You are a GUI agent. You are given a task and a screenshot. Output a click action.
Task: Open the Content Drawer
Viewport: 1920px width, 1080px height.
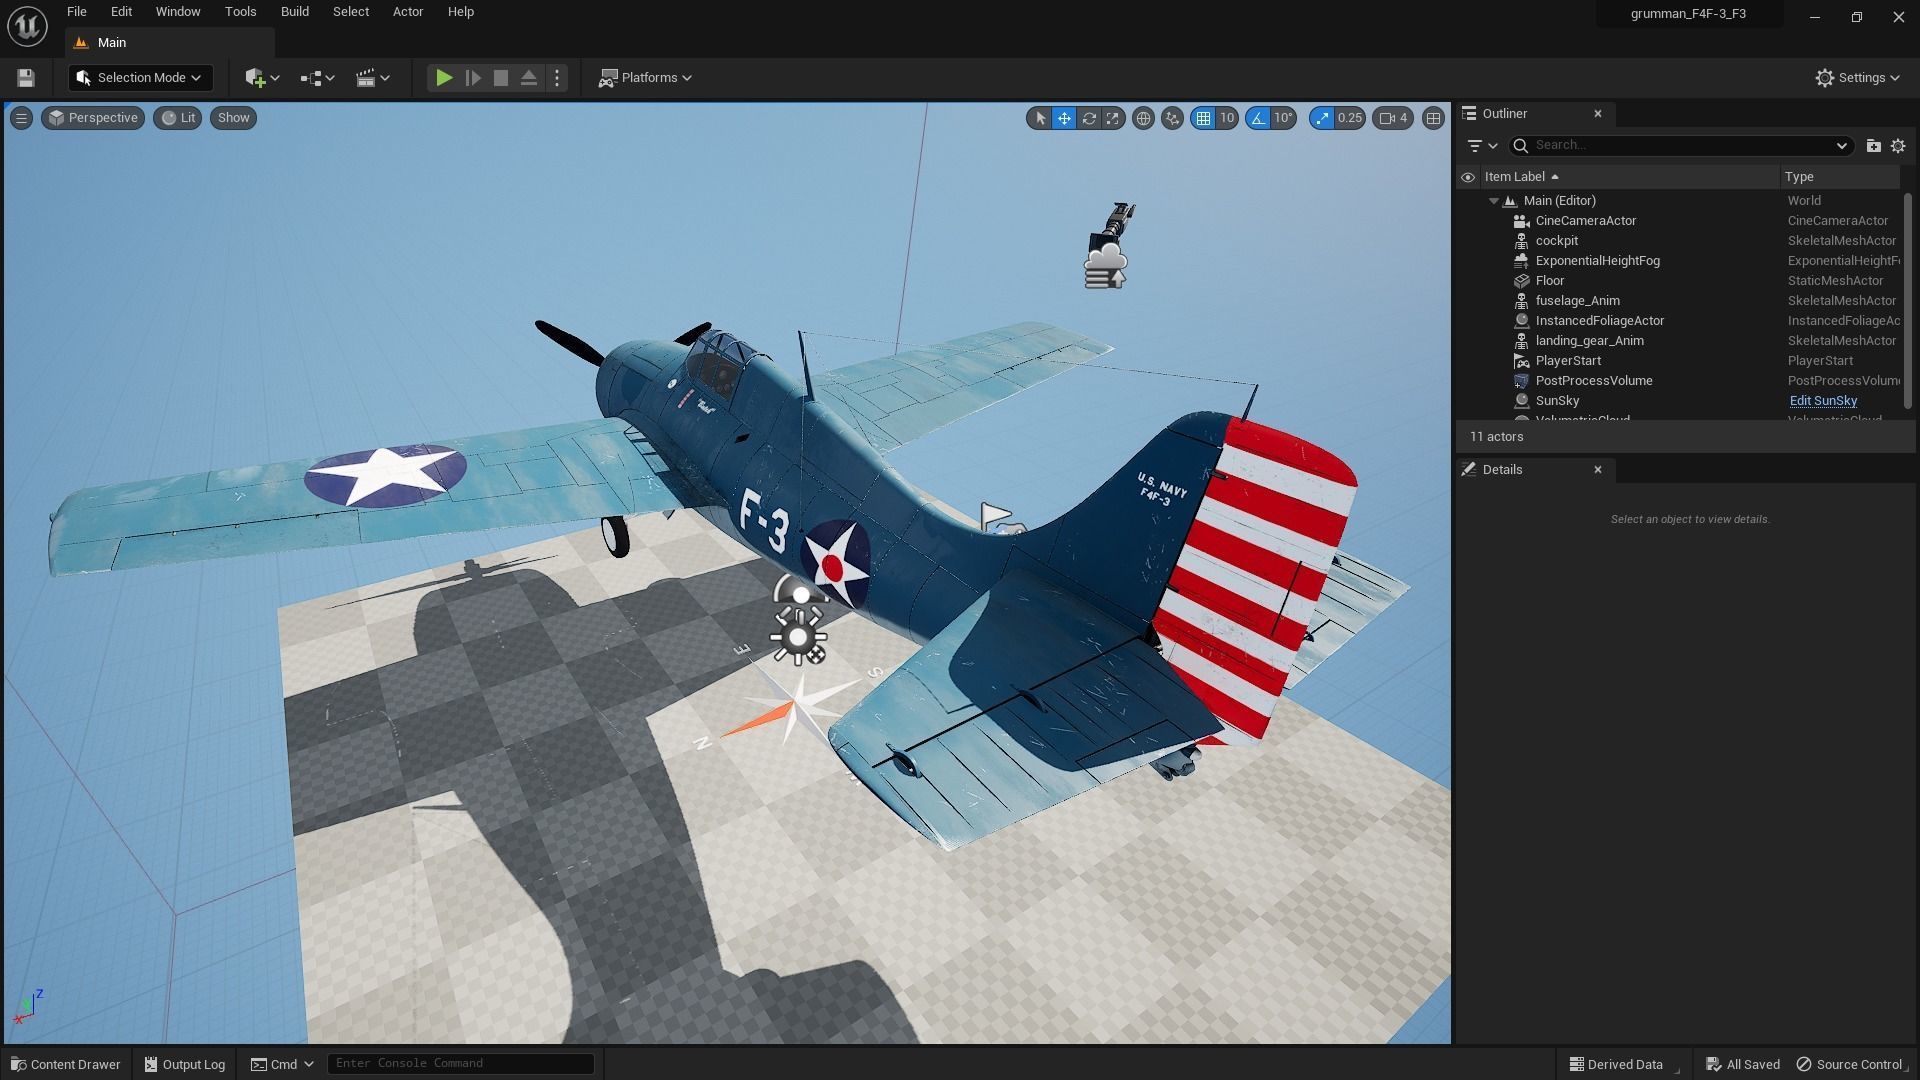(x=65, y=1064)
